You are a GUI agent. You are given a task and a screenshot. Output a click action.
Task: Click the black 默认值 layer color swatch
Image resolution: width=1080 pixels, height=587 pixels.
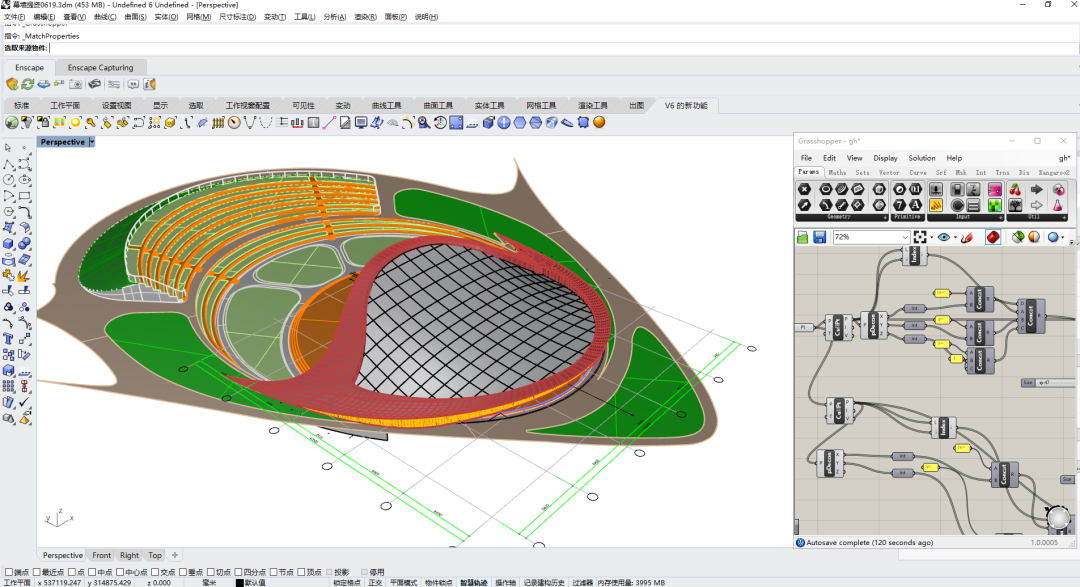[240, 583]
